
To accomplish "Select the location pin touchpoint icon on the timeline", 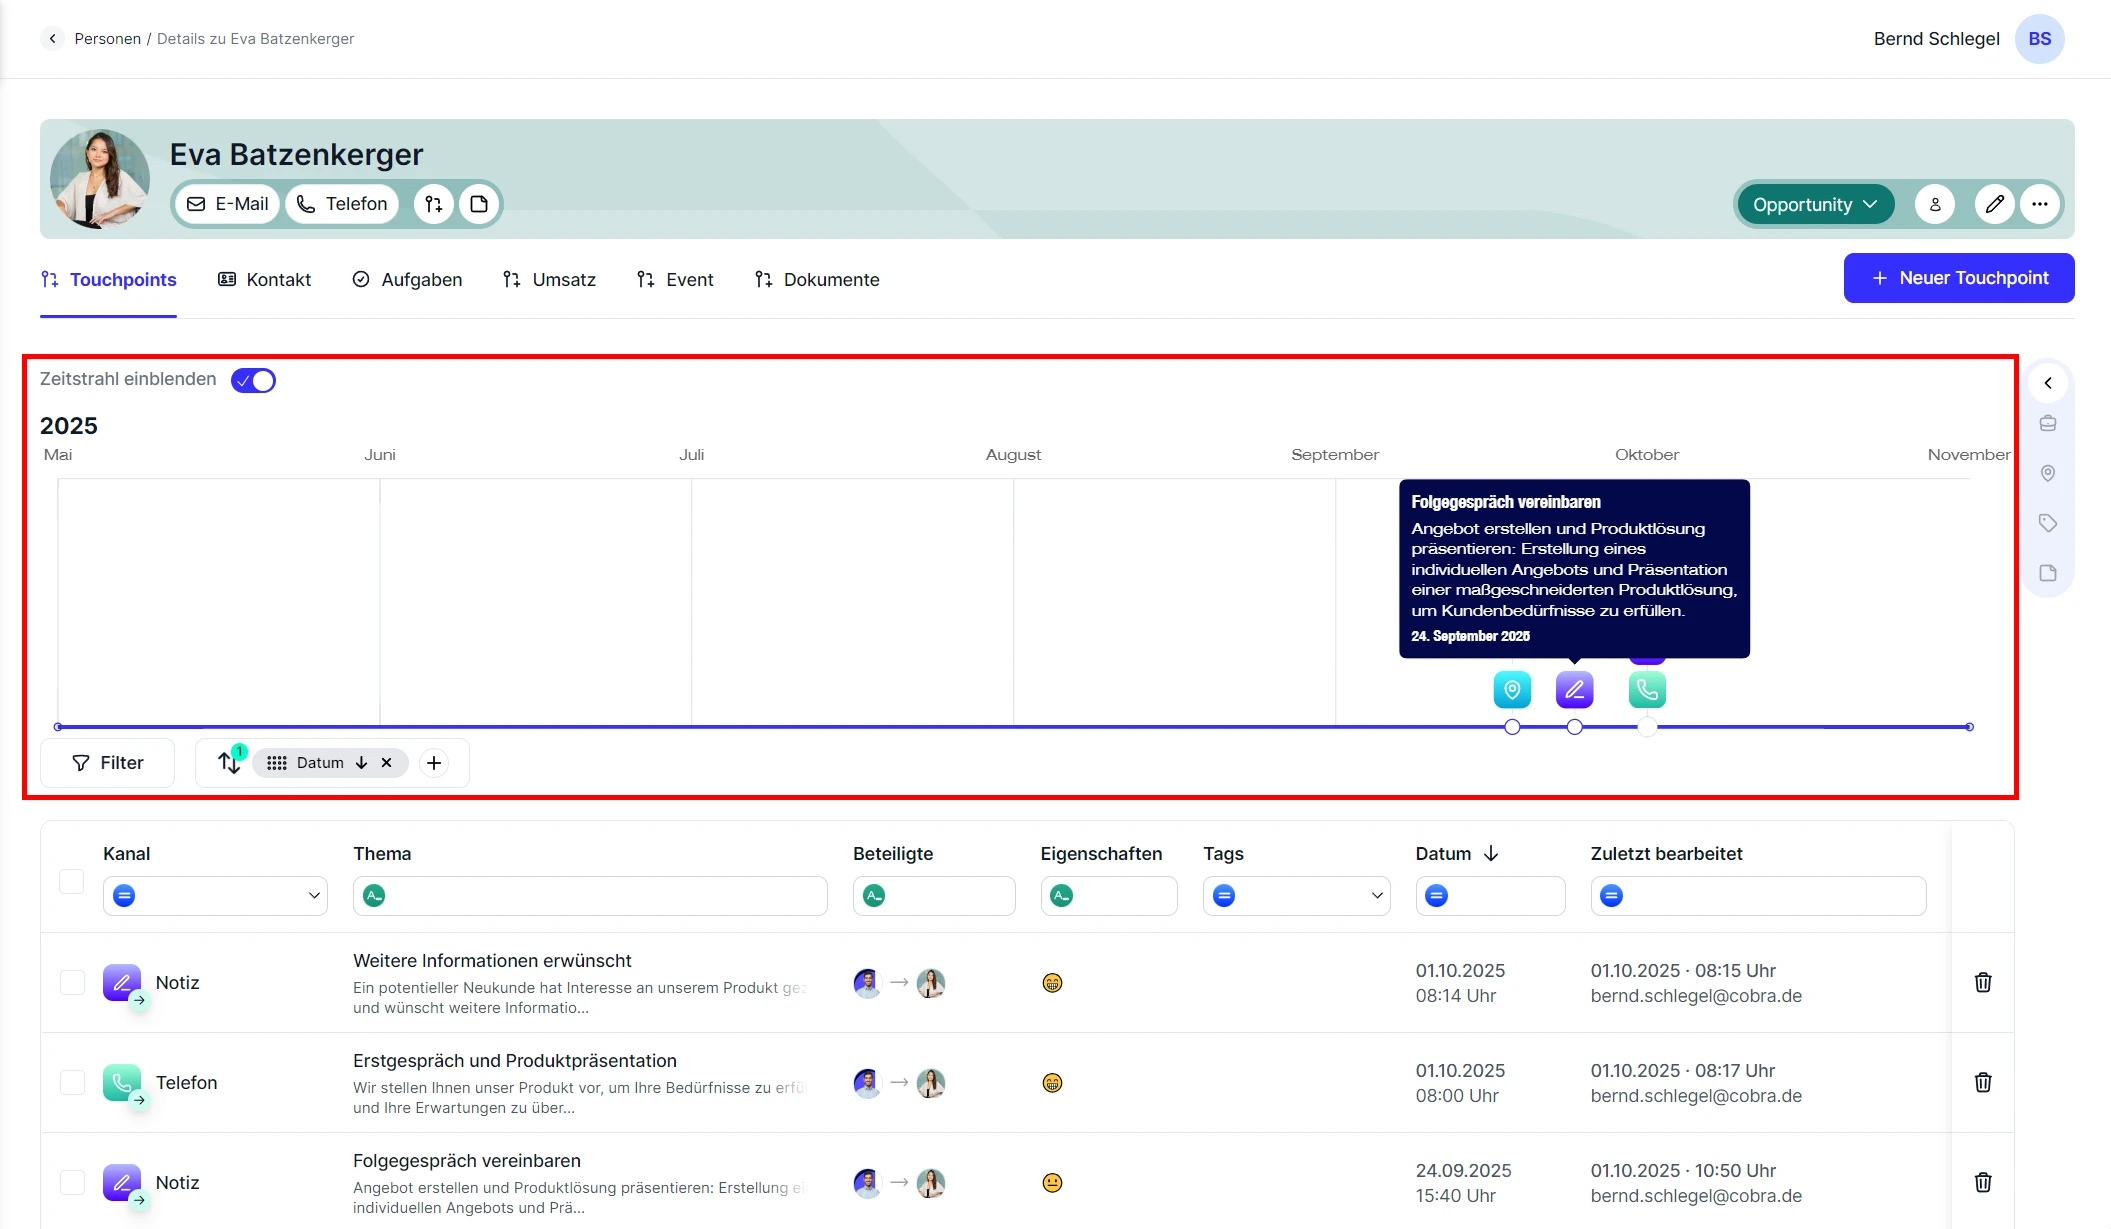I will (1511, 689).
